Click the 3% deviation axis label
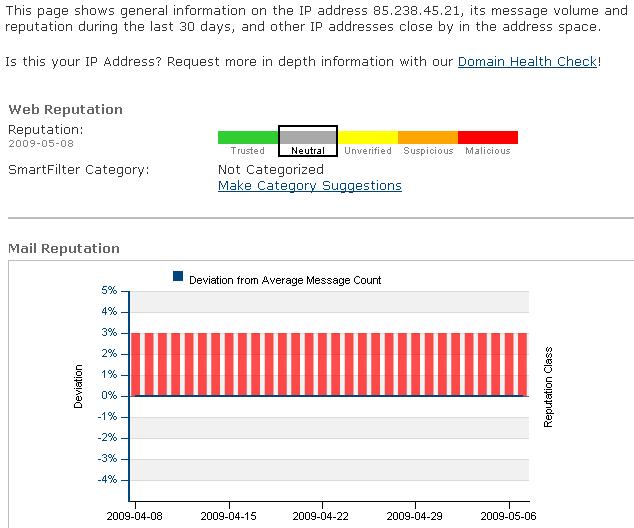 coord(109,332)
